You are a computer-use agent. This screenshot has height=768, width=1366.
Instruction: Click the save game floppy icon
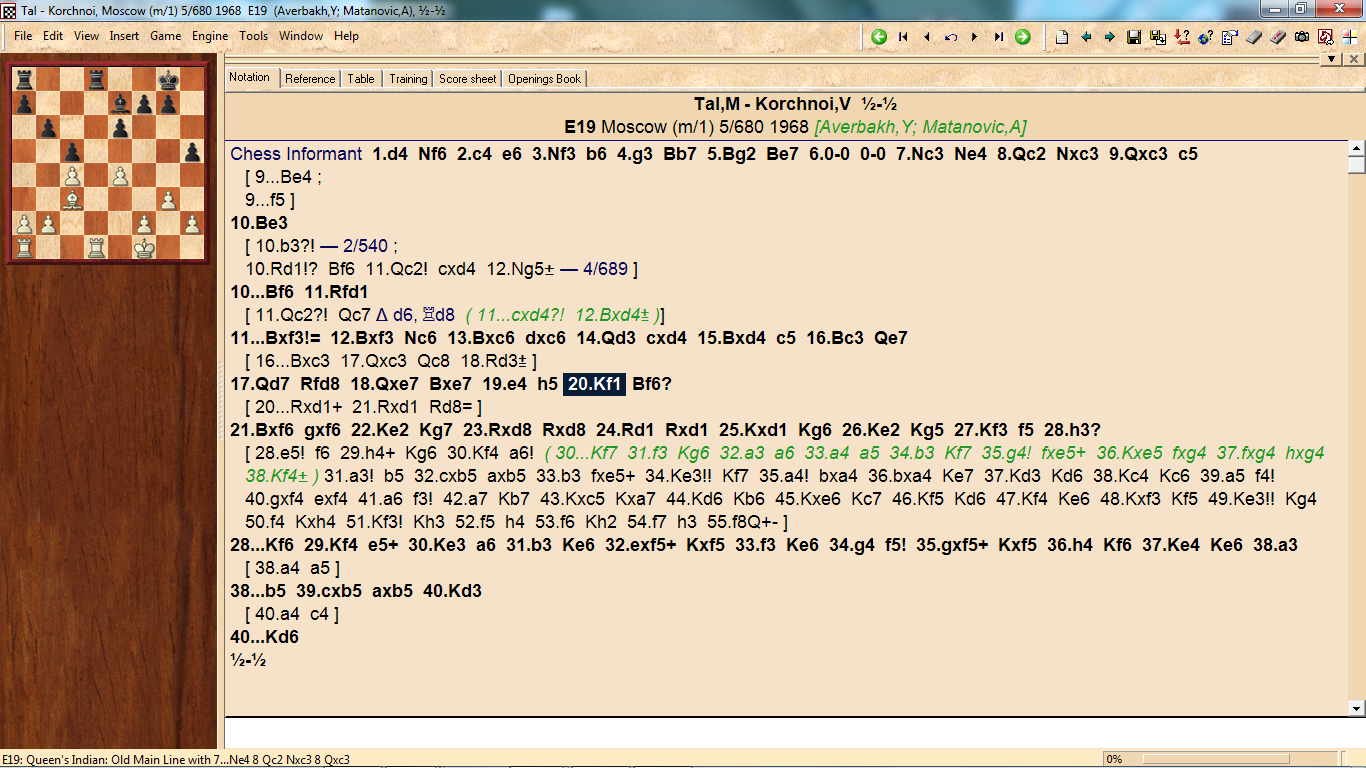(1134, 37)
